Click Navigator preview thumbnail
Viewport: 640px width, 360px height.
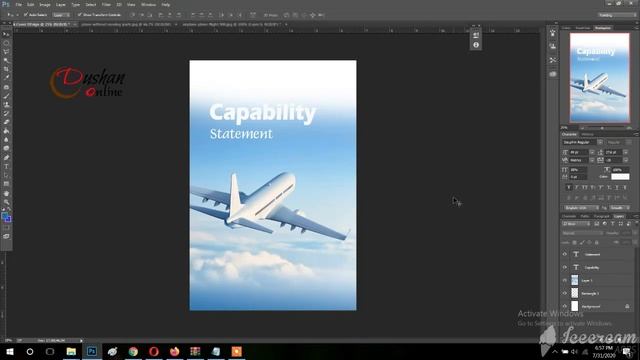coord(600,78)
